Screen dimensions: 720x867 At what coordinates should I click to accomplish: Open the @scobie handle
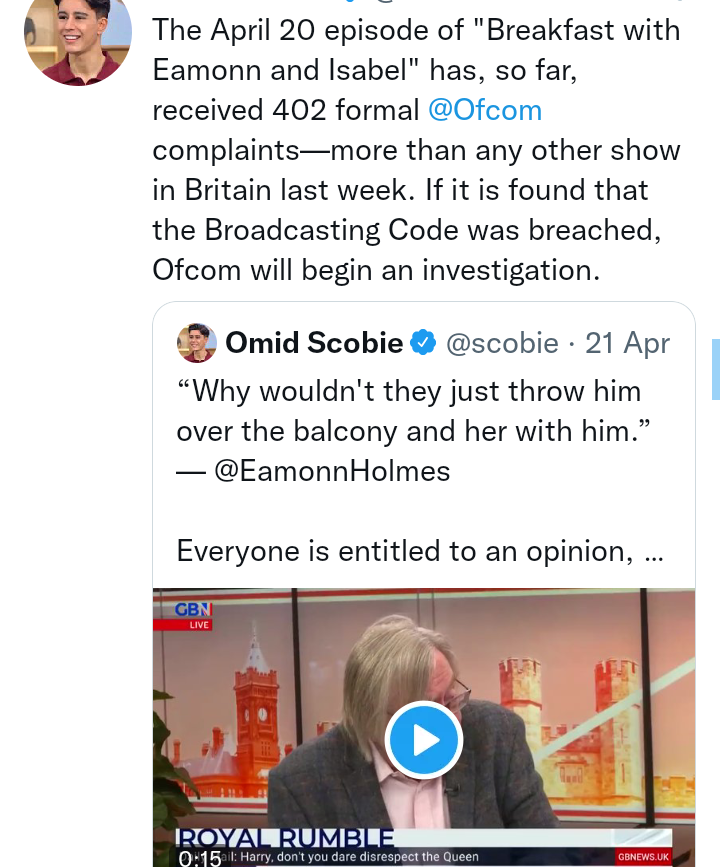click(x=502, y=343)
